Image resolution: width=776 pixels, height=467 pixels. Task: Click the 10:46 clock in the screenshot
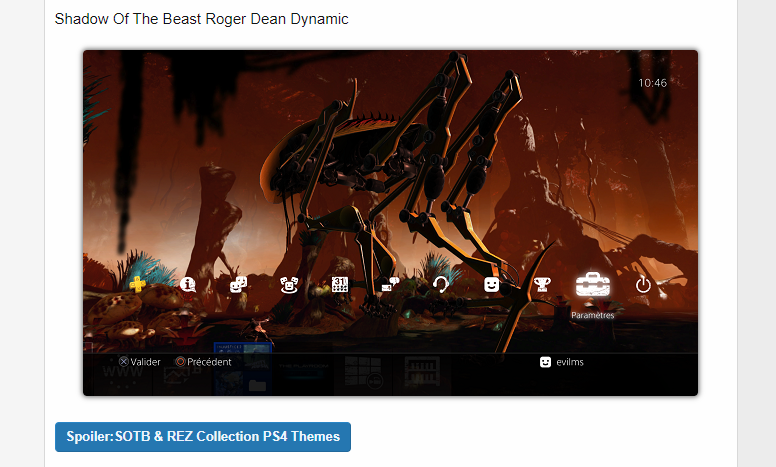(x=652, y=83)
